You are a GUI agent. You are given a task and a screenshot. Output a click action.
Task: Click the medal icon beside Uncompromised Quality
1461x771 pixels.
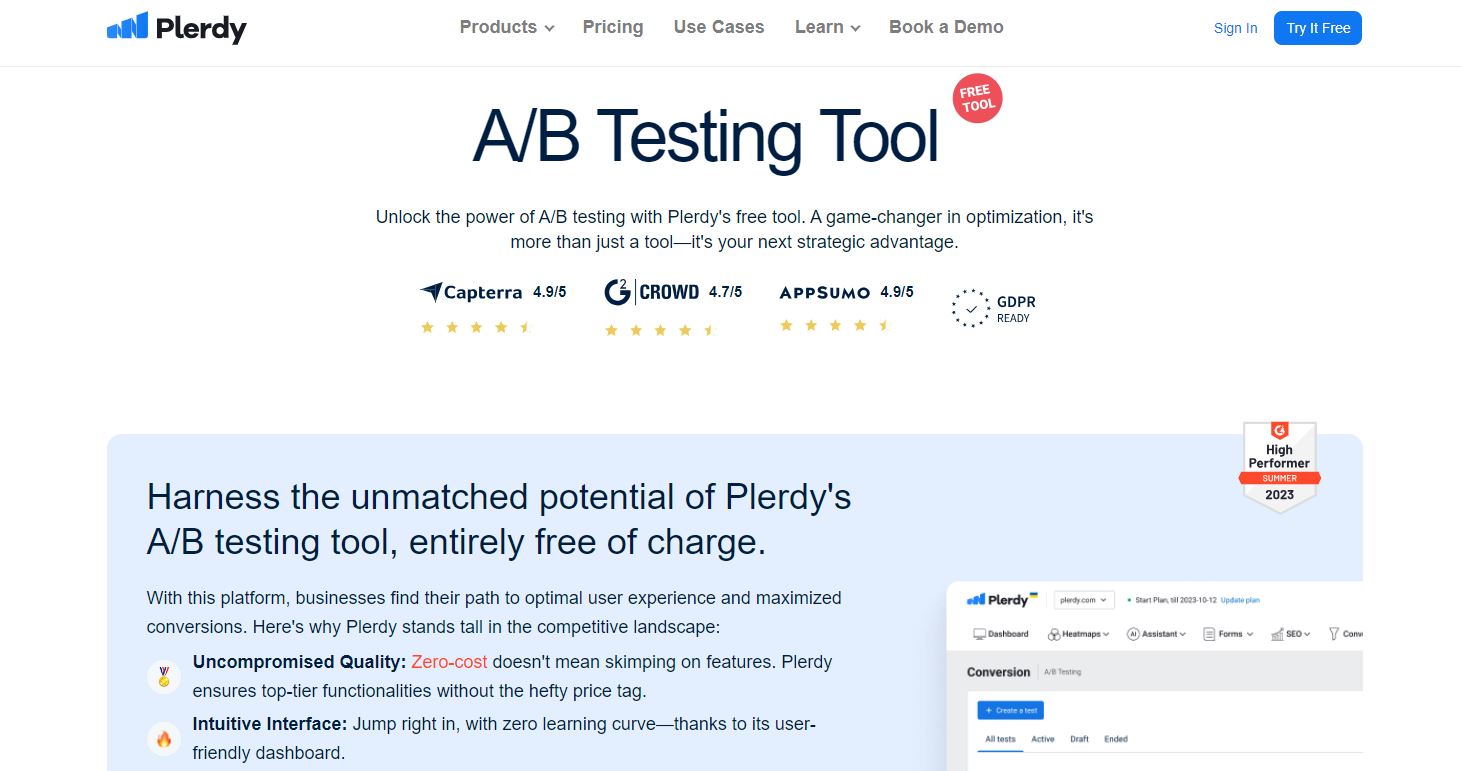164,676
